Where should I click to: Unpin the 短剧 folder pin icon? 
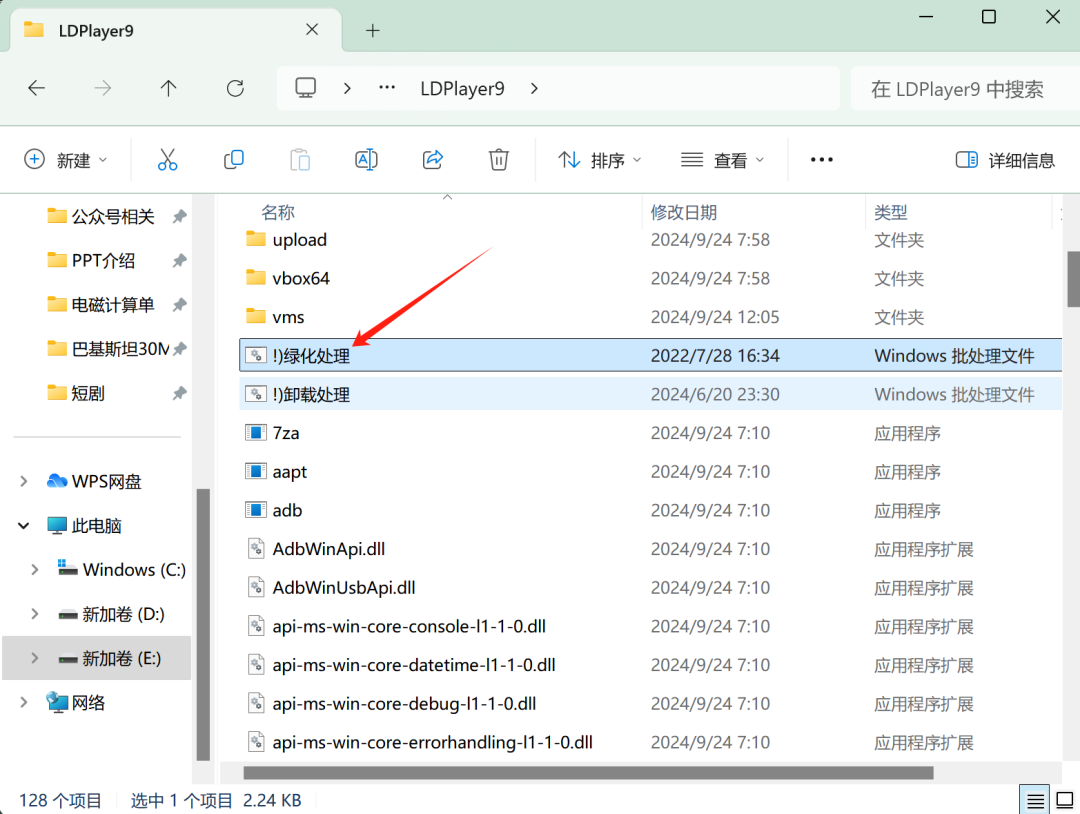point(179,393)
